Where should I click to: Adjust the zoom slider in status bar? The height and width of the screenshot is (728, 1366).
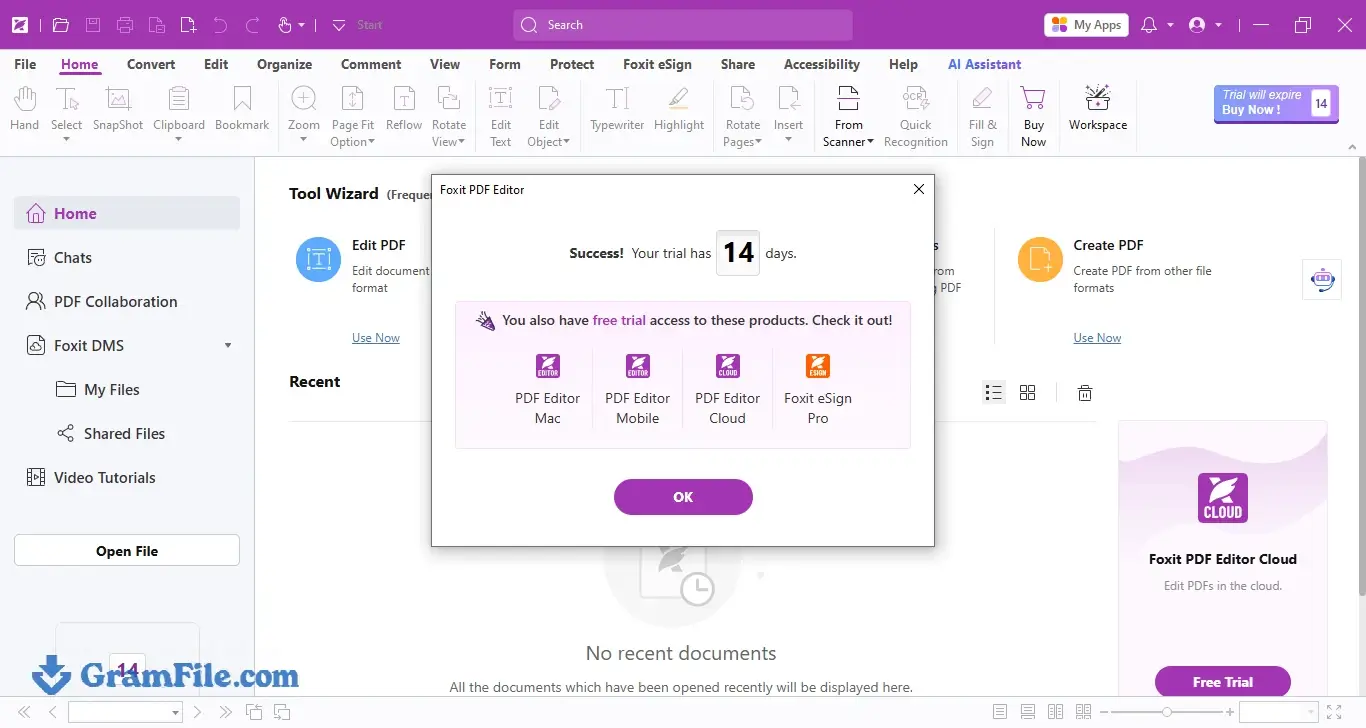point(1166,712)
